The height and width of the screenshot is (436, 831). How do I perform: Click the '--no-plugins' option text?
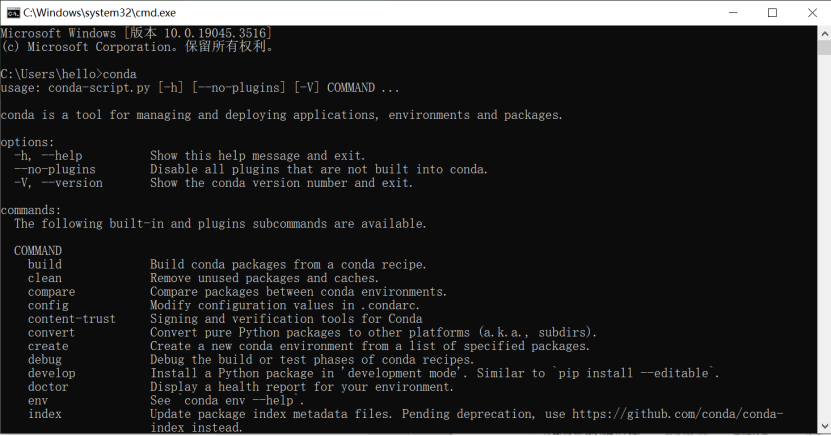pyautogui.click(x=55, y=170)
